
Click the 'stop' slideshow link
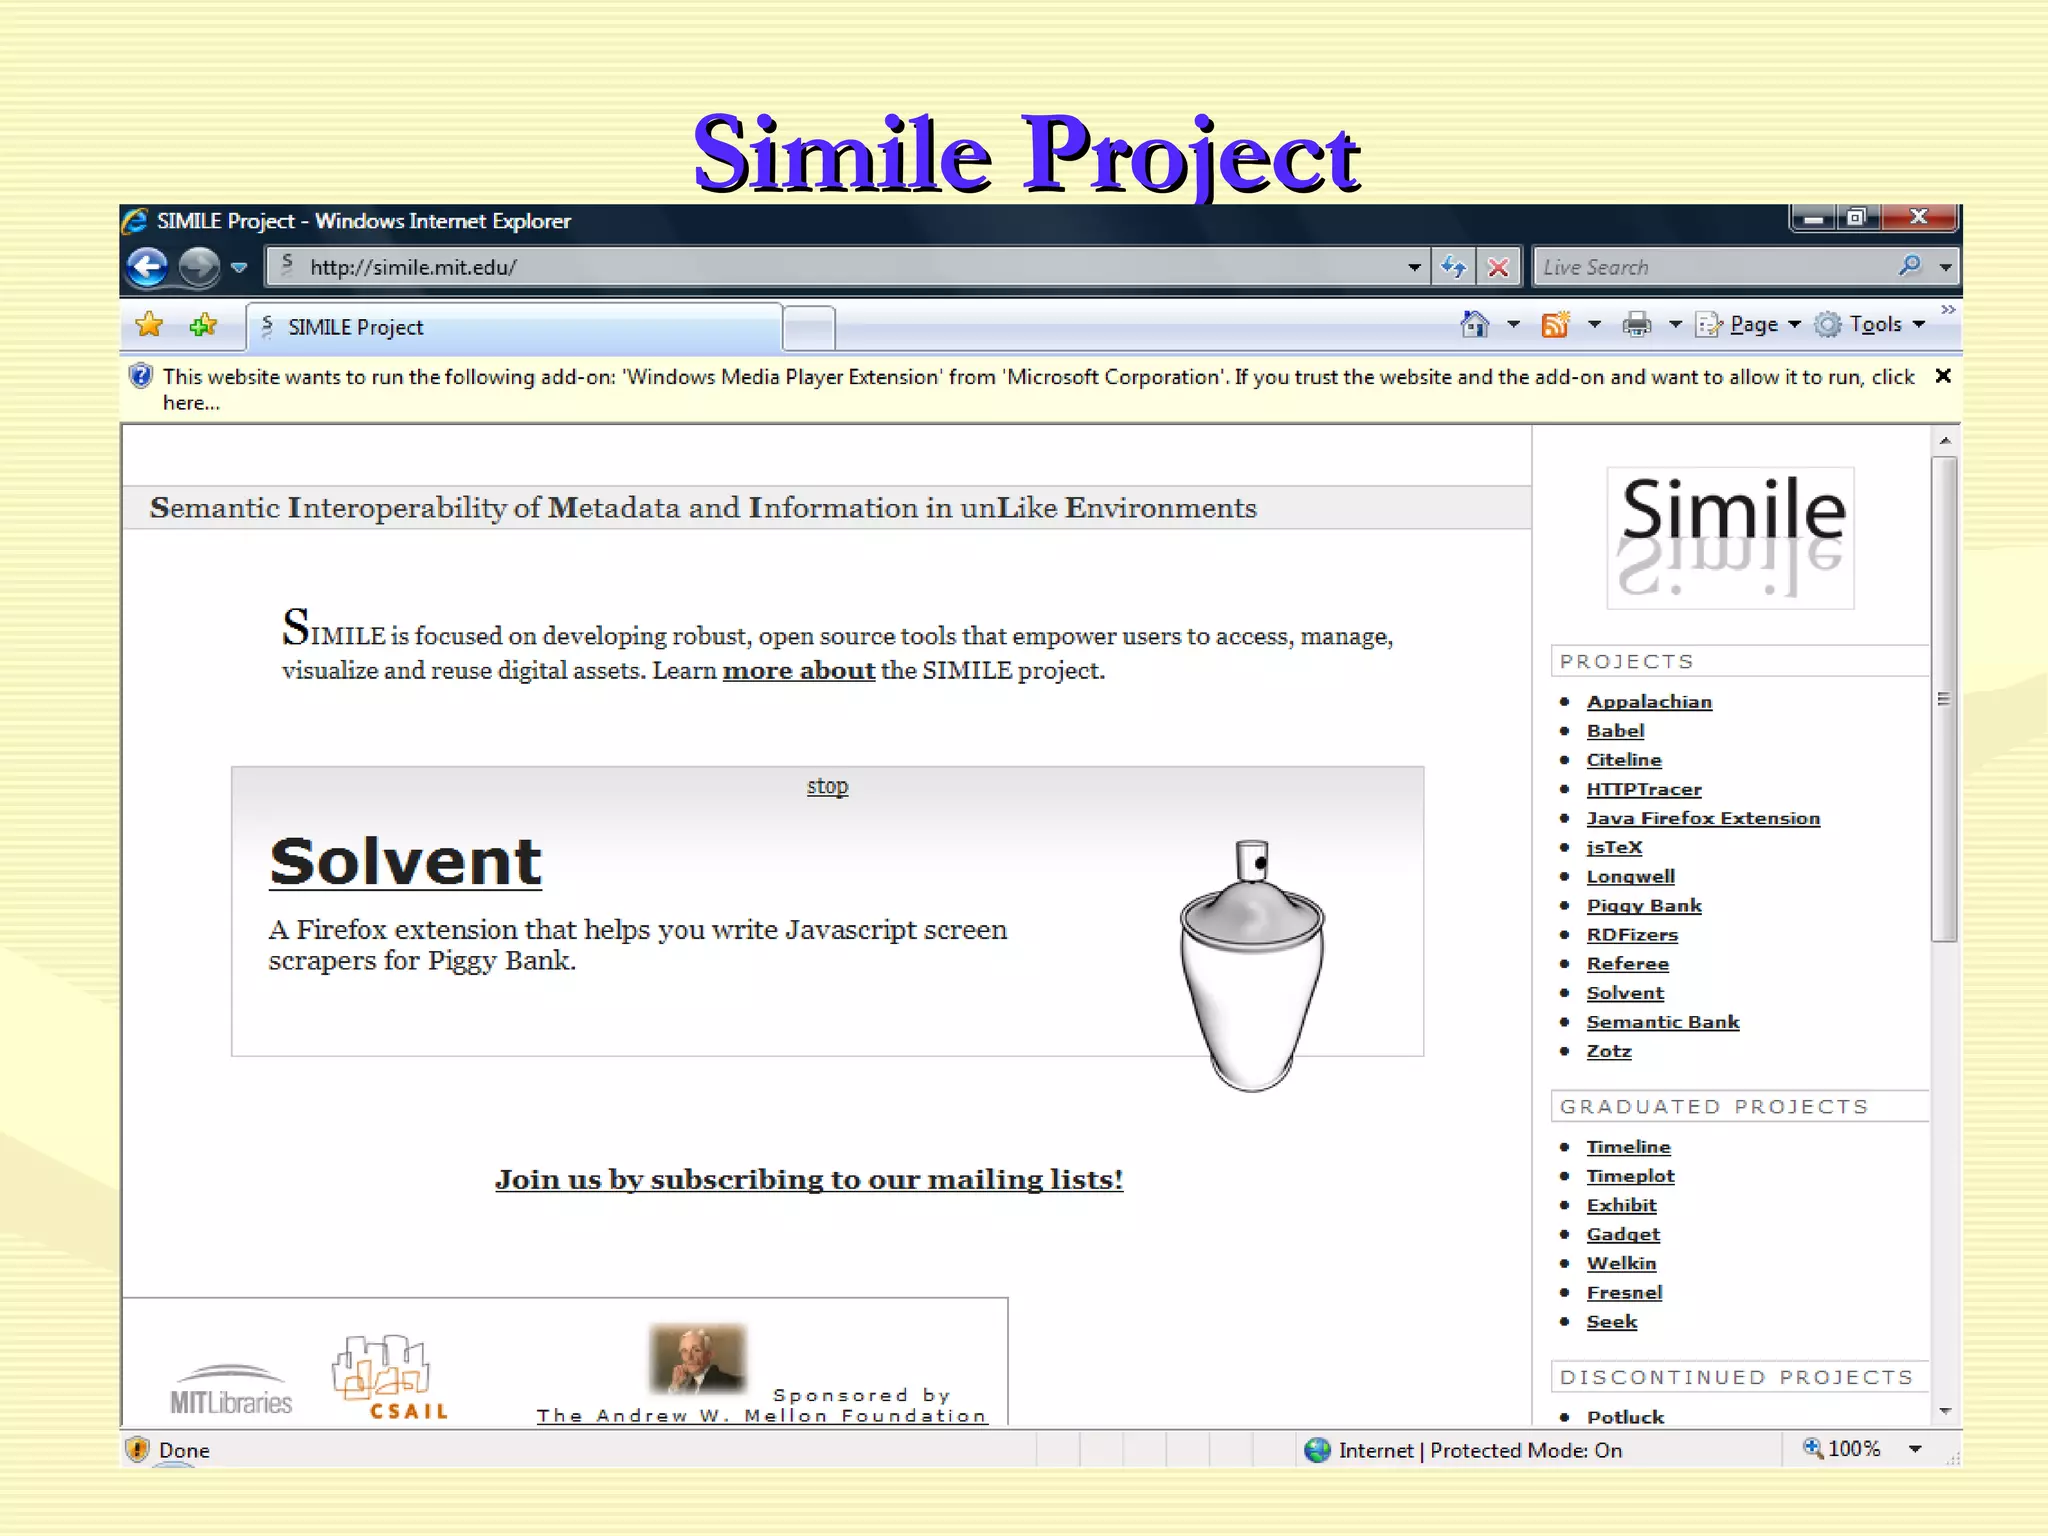tap(827, 786)
